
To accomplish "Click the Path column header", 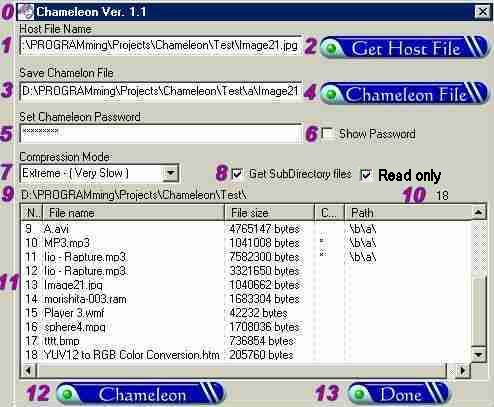I will click(408, 213).
